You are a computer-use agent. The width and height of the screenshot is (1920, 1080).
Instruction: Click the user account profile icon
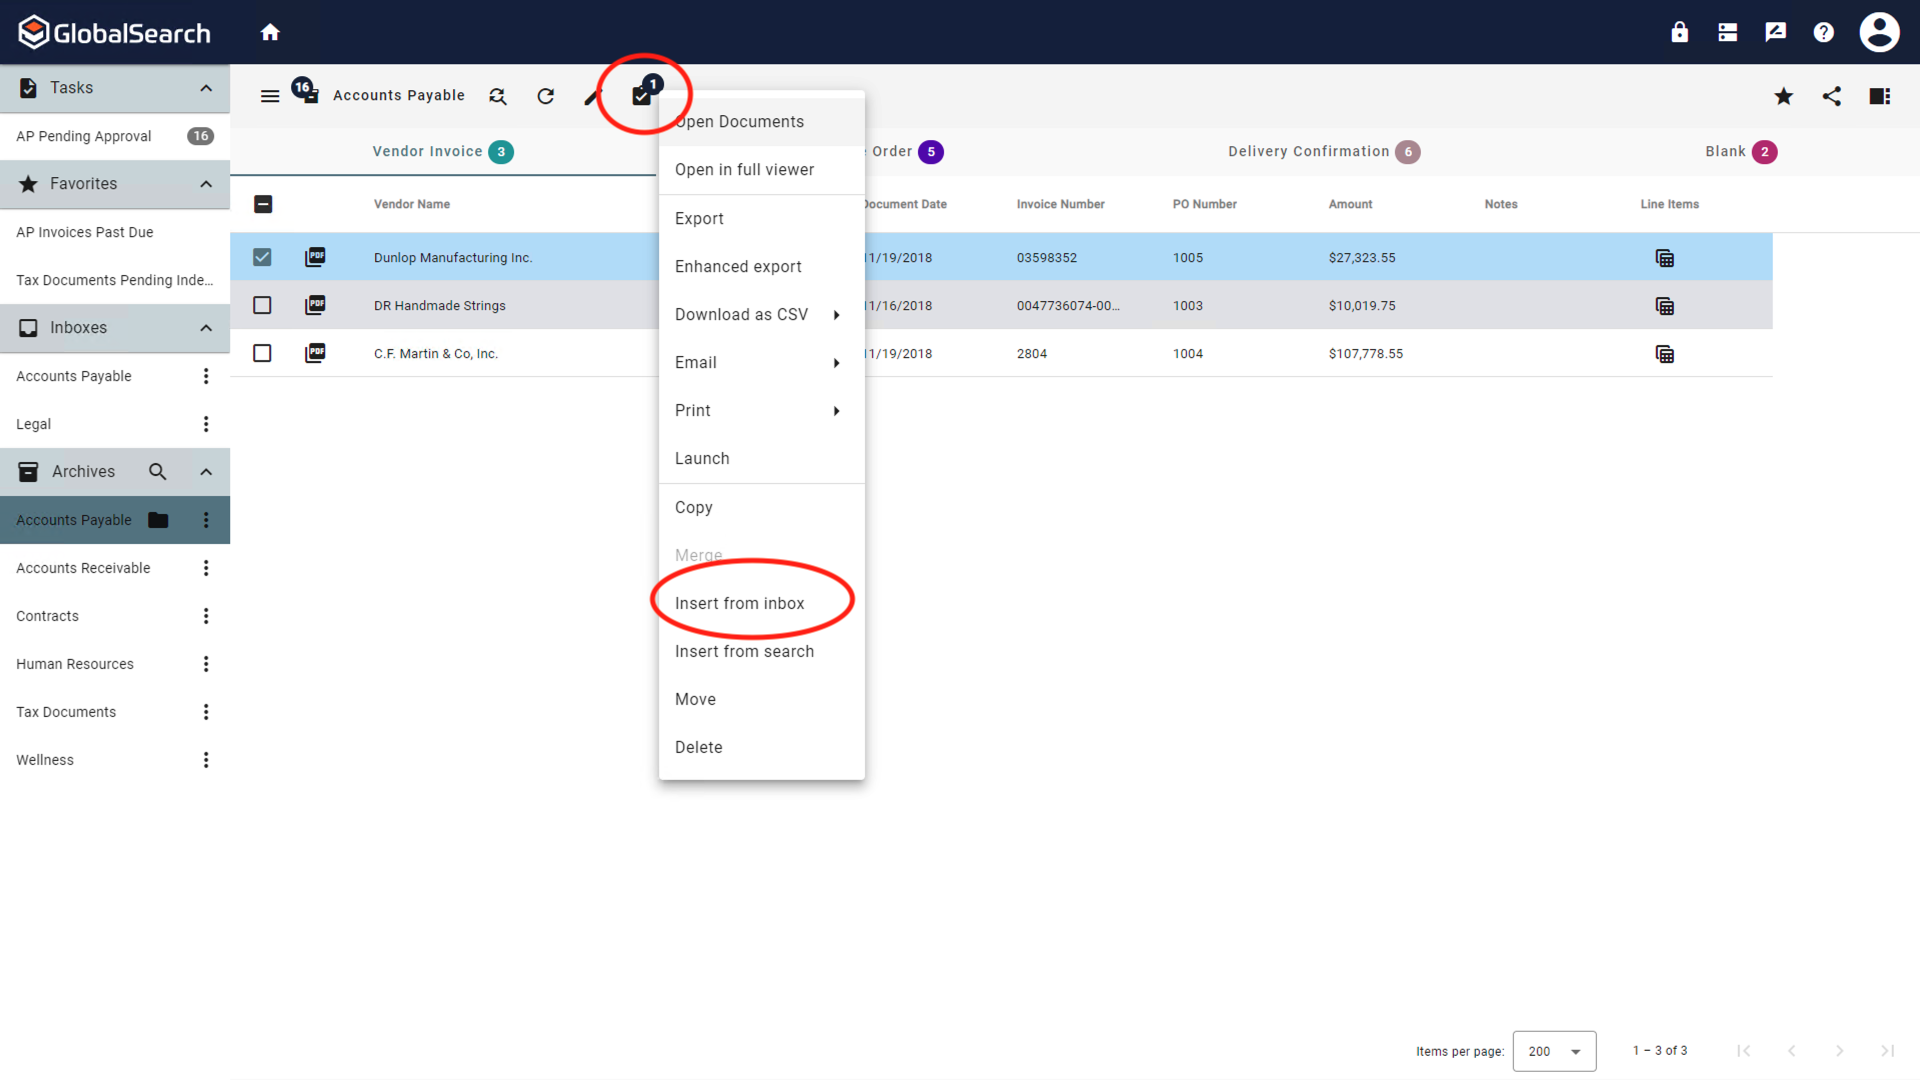coord(1879,31)
